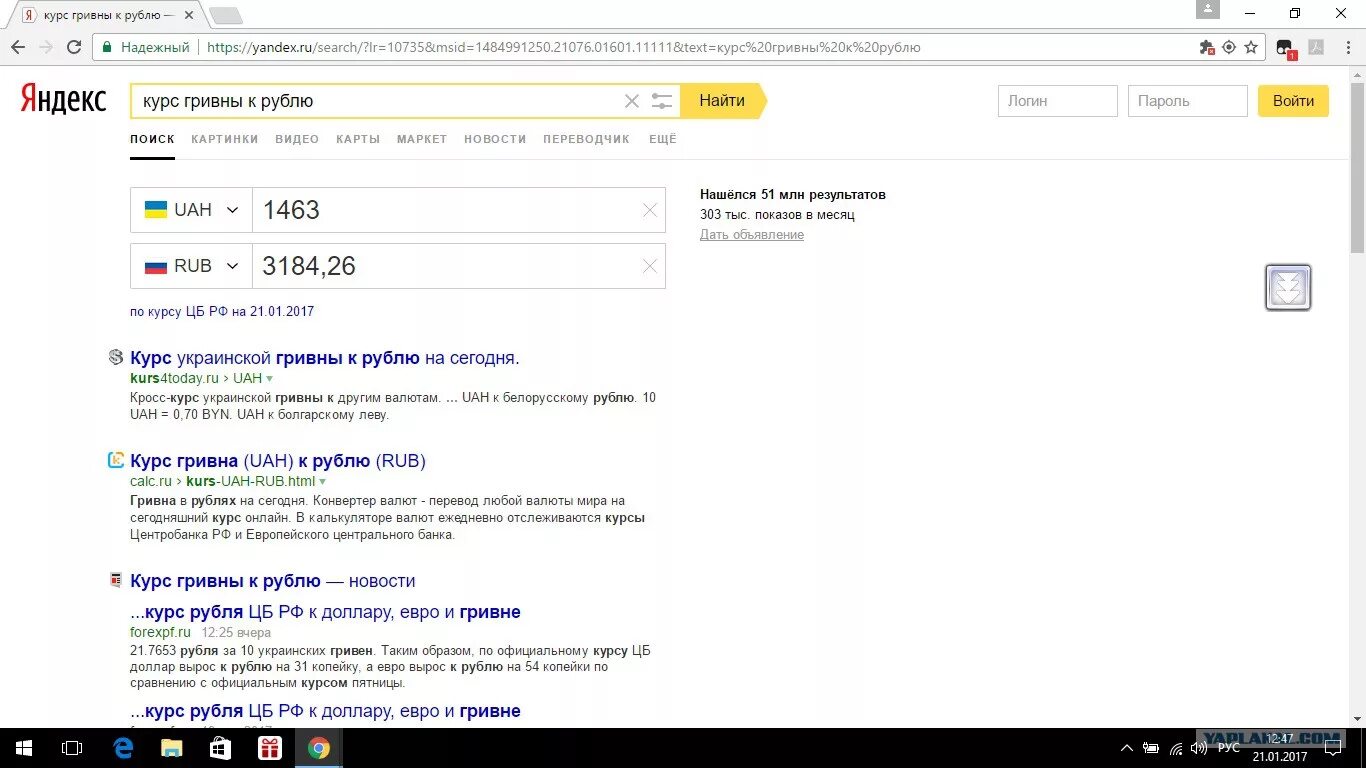1366x768 pixels.
Task: Click the Войти login button
Action: [x=1293, y=101]
